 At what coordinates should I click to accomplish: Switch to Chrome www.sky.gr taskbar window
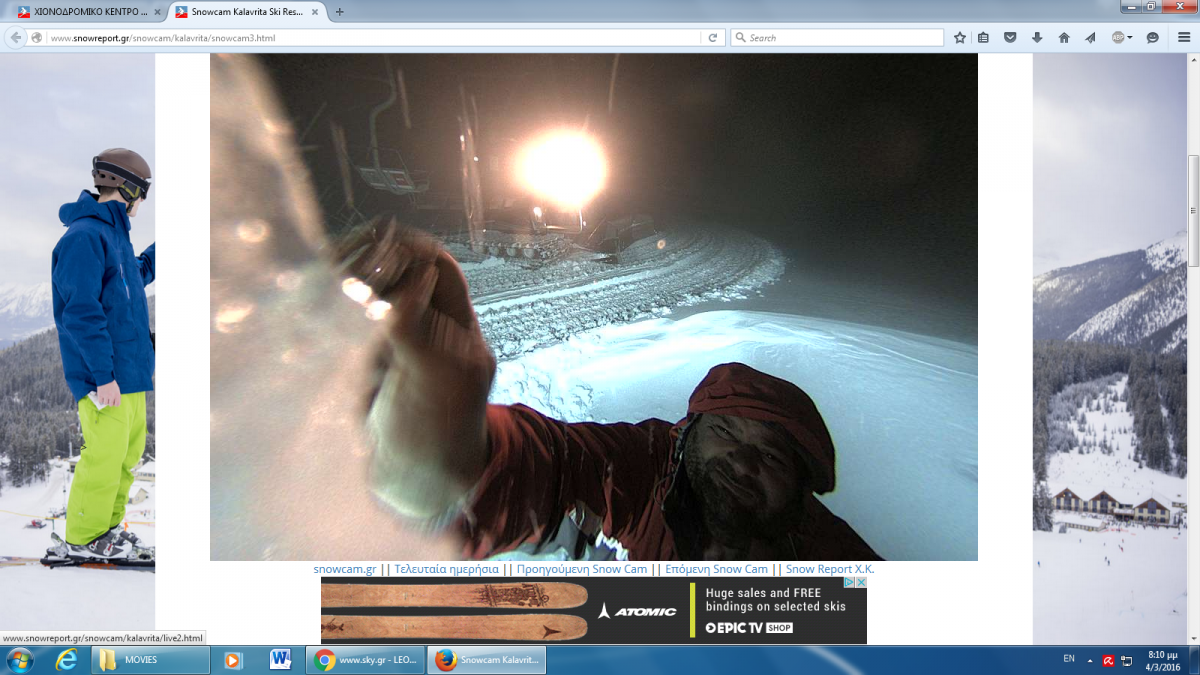(x=367, y=660)
